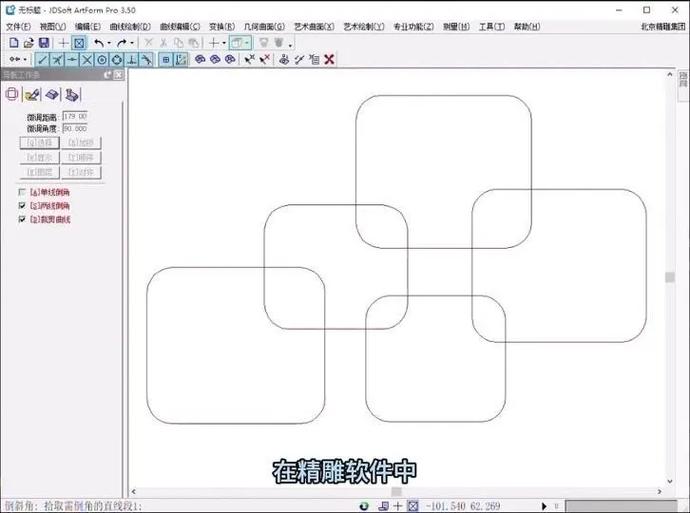Click the list-properties icon beside red X
Screen dimensions: 690x513
(314, 59)
